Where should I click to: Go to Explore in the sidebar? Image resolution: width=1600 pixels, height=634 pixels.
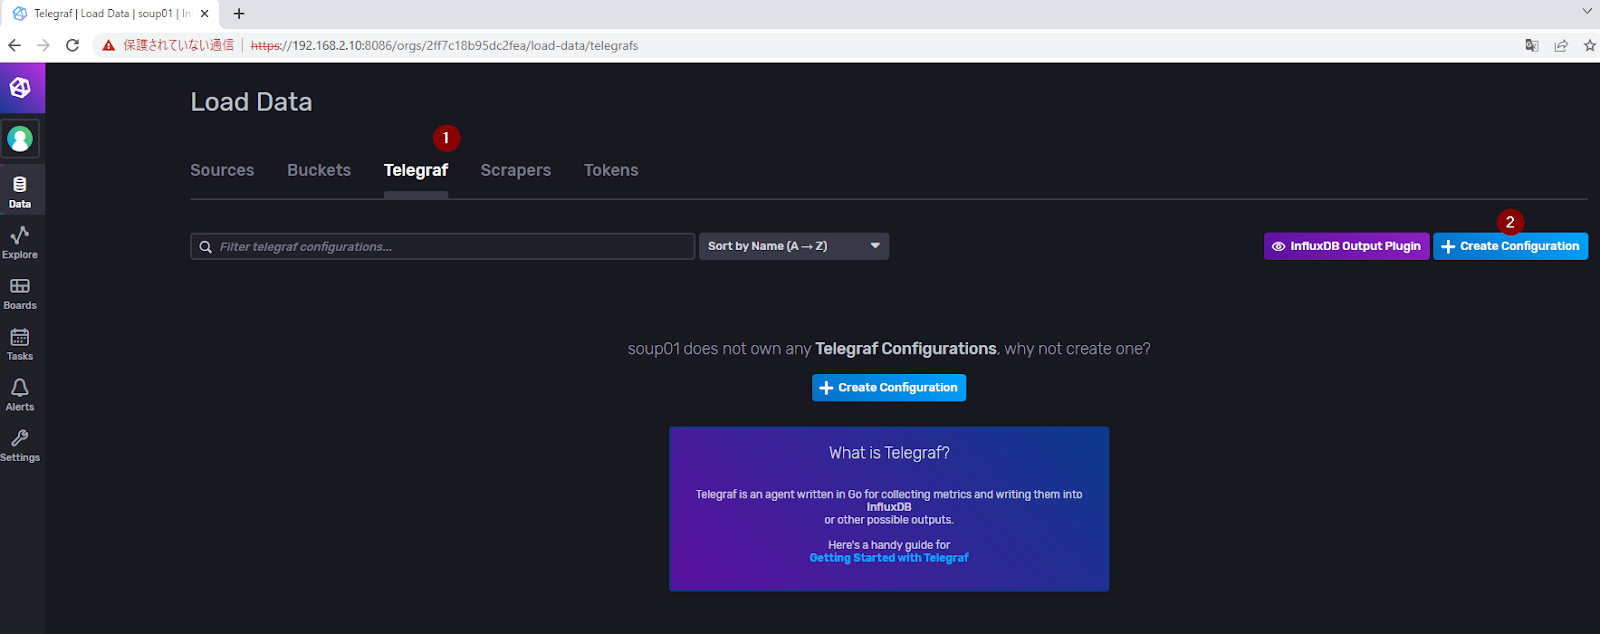pyautogui.click(x=20, y=242)
